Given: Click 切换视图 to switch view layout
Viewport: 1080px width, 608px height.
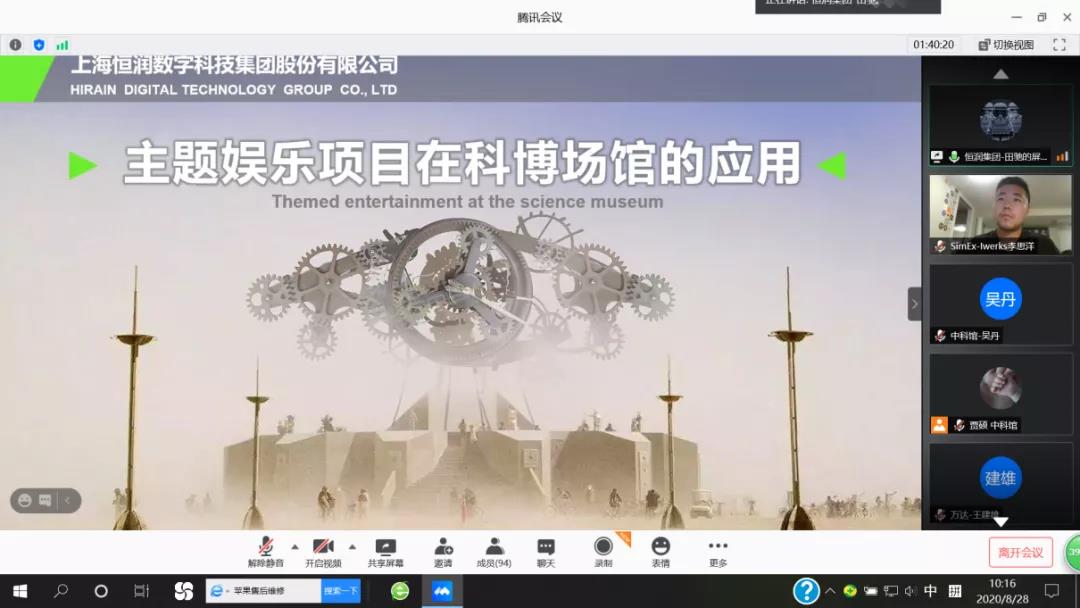Looking at the screenshot, I should tap(1006, 45).
